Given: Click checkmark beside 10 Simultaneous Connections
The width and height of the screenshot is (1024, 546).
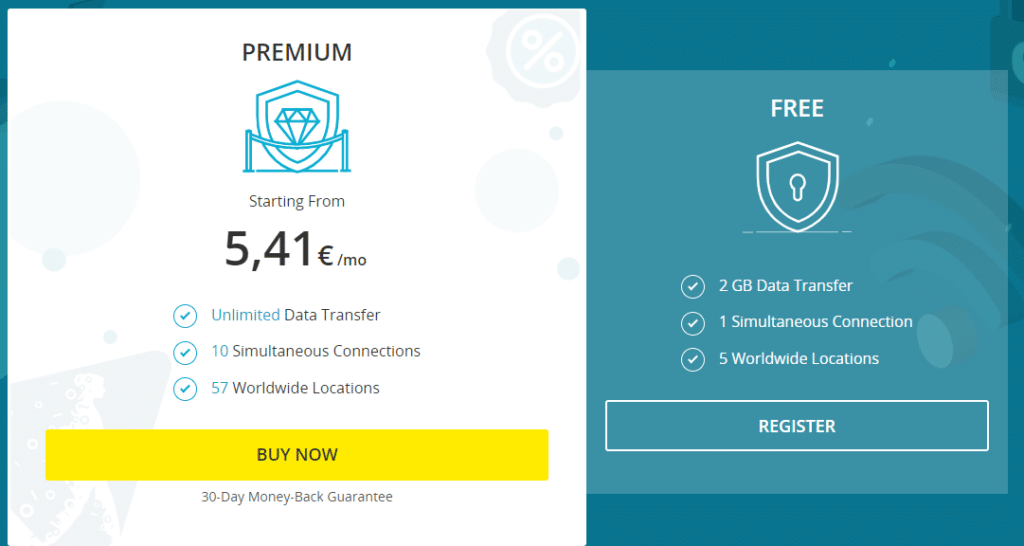Looking at the screenshot, I should [185, 352].
